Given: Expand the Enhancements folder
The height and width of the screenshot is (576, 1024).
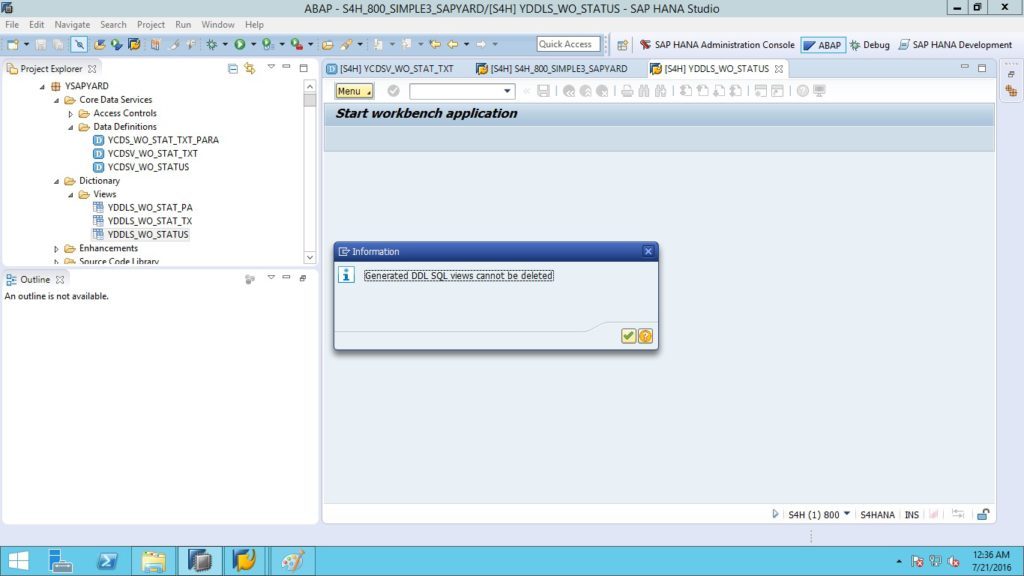Looking at the screenshot, I should point(57,249).
